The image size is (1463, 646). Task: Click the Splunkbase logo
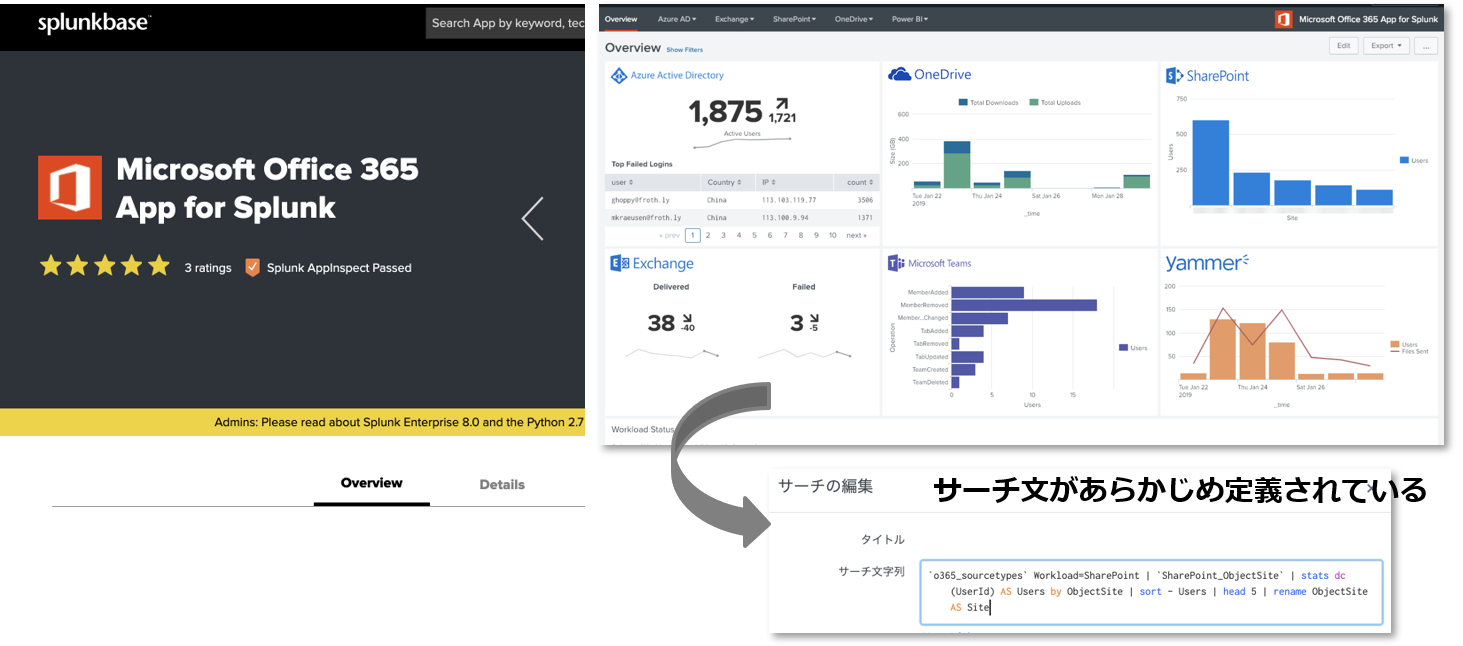point(94,24)
